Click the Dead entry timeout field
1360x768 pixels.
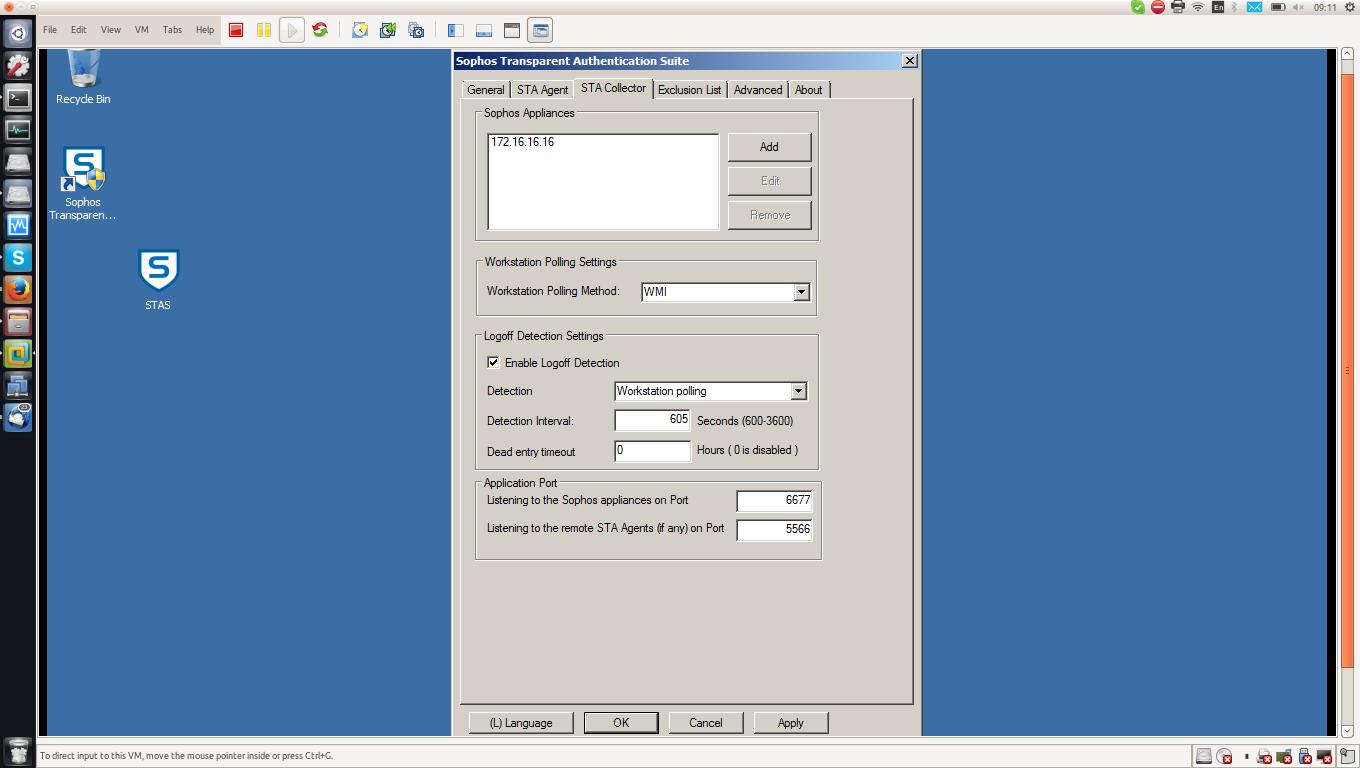click(652, 451)
